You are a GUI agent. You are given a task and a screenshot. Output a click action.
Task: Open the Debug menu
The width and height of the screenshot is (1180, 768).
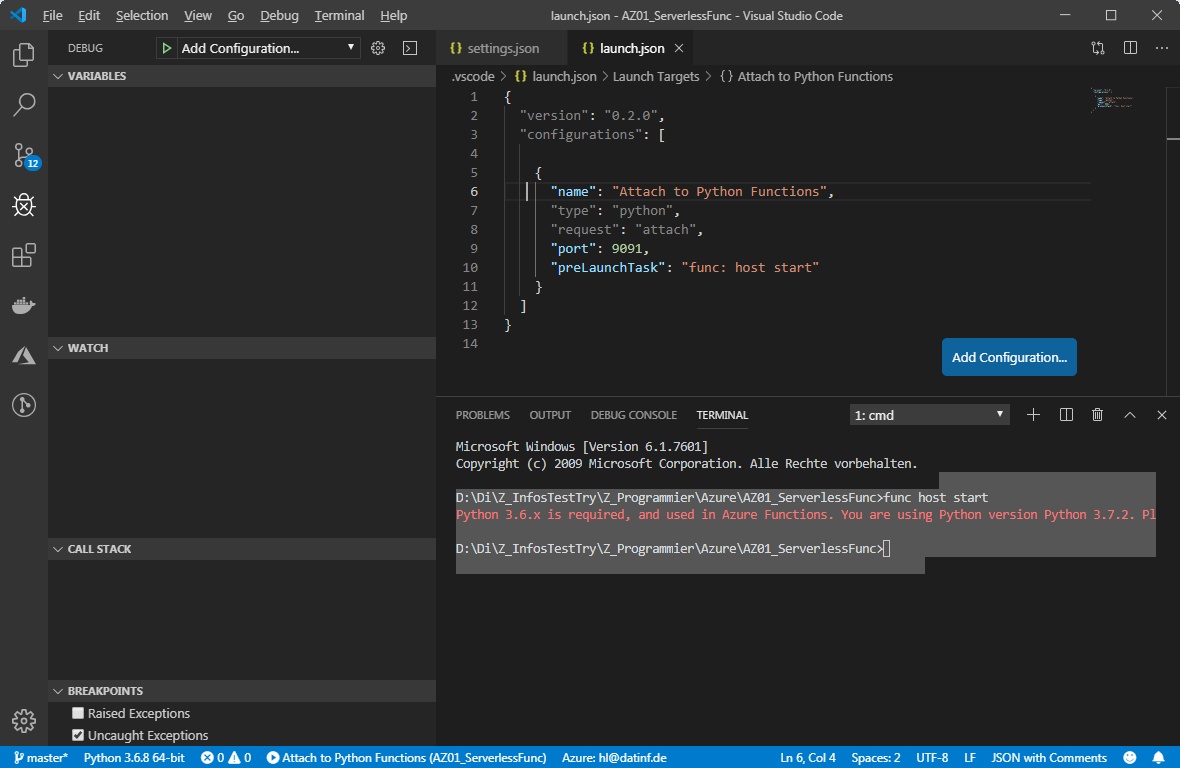pyautogui.click(x=279, y=15)
